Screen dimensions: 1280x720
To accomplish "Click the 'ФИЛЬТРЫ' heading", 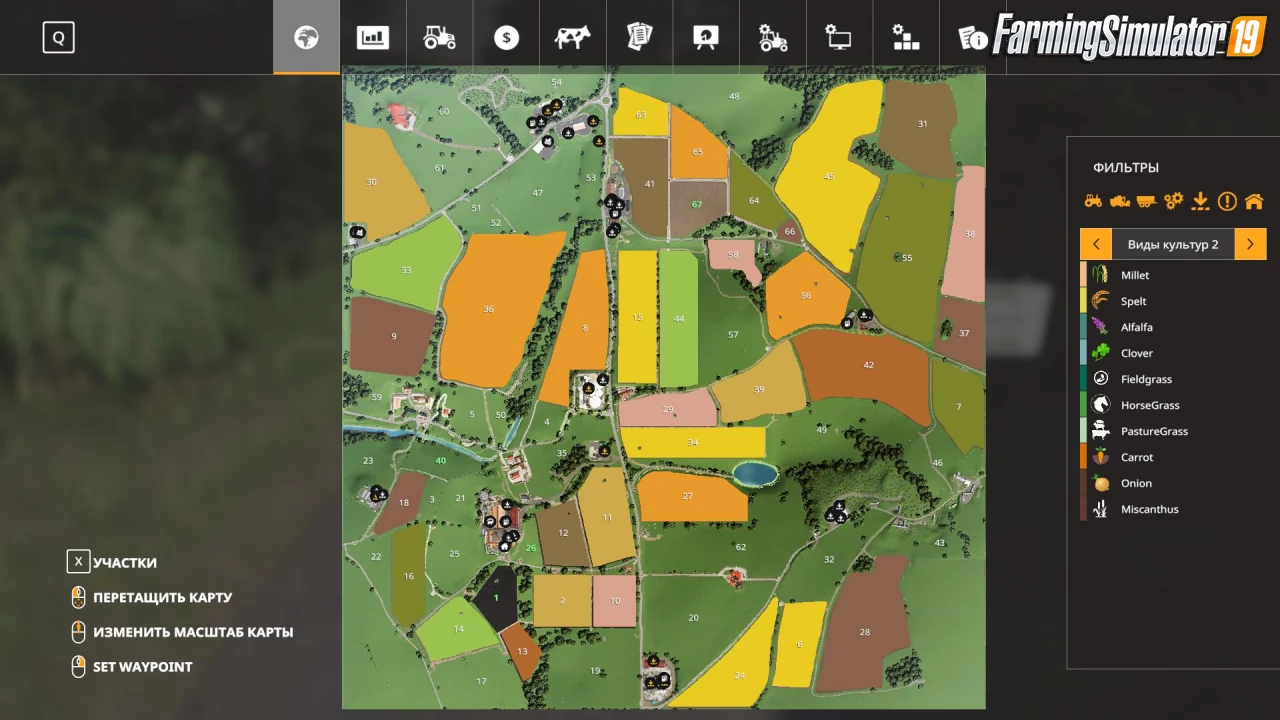I will 1126,168.
